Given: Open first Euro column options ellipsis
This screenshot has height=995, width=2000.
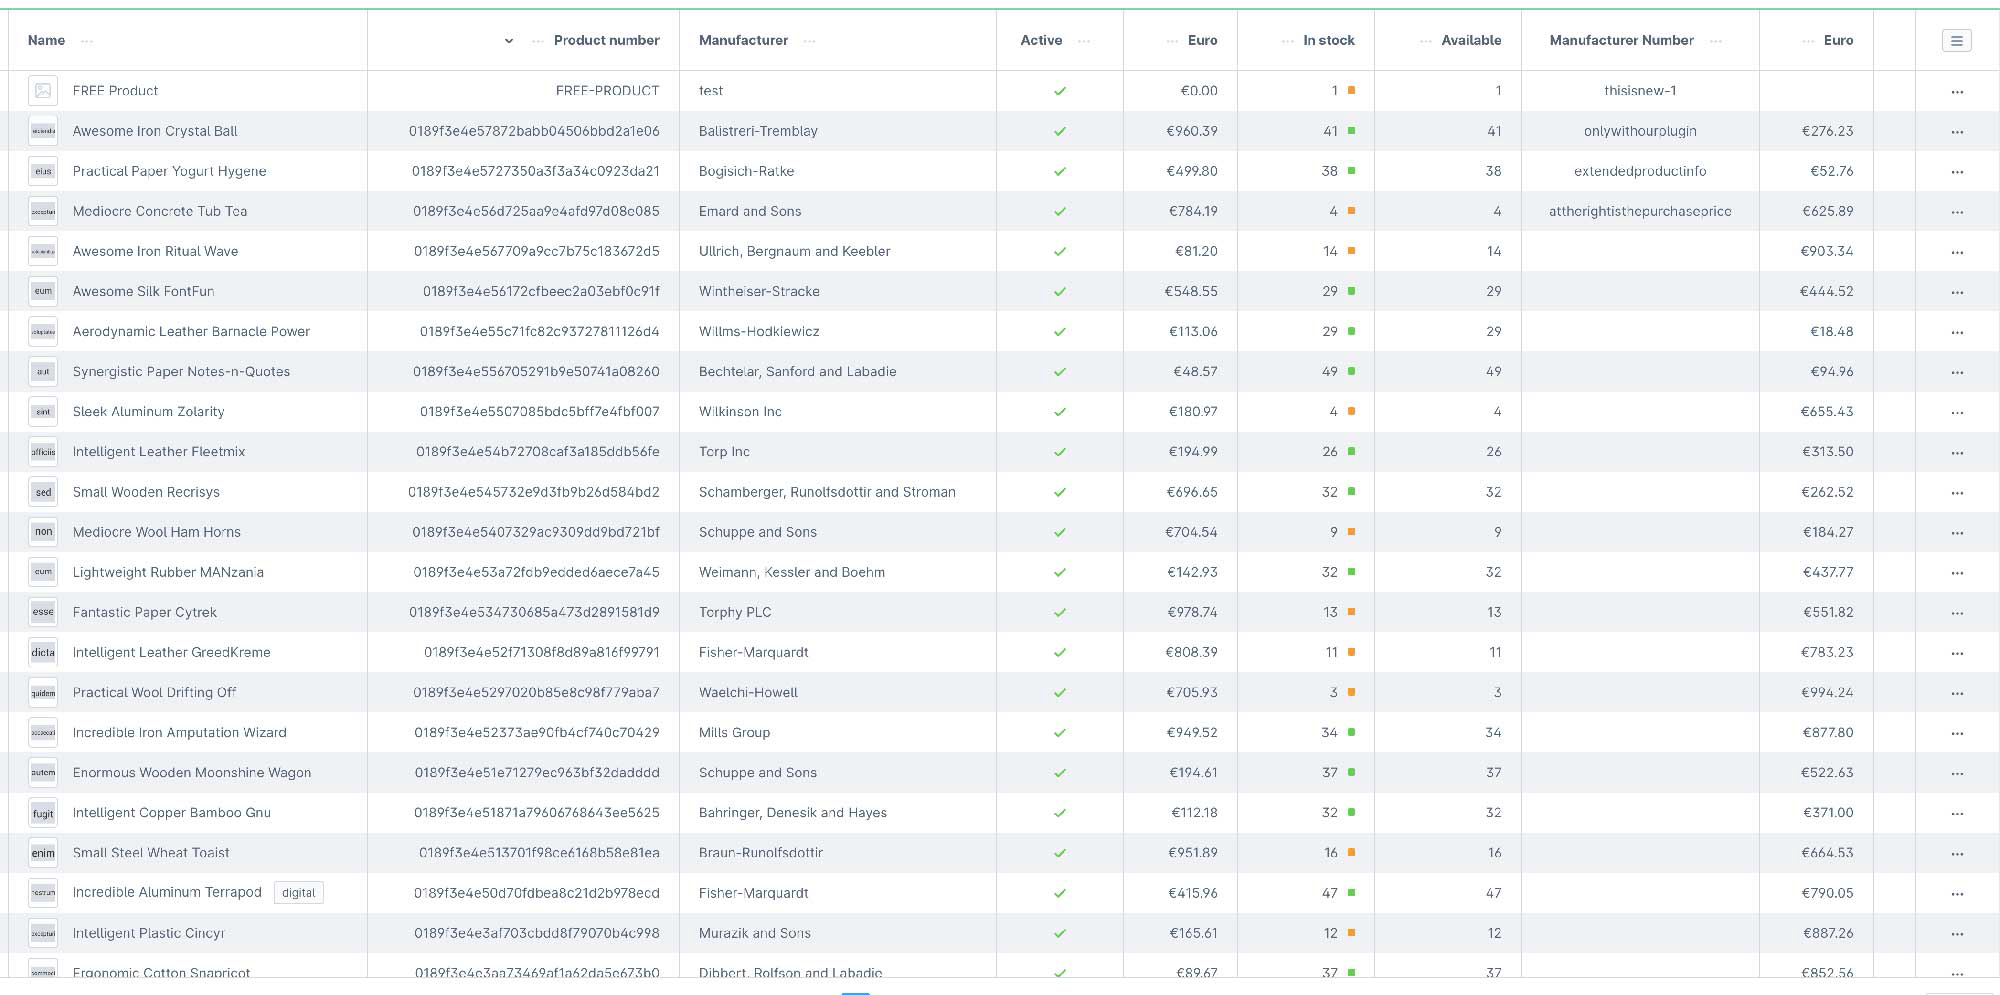Looking at the screenshot, I should (x=1172, y=41).
